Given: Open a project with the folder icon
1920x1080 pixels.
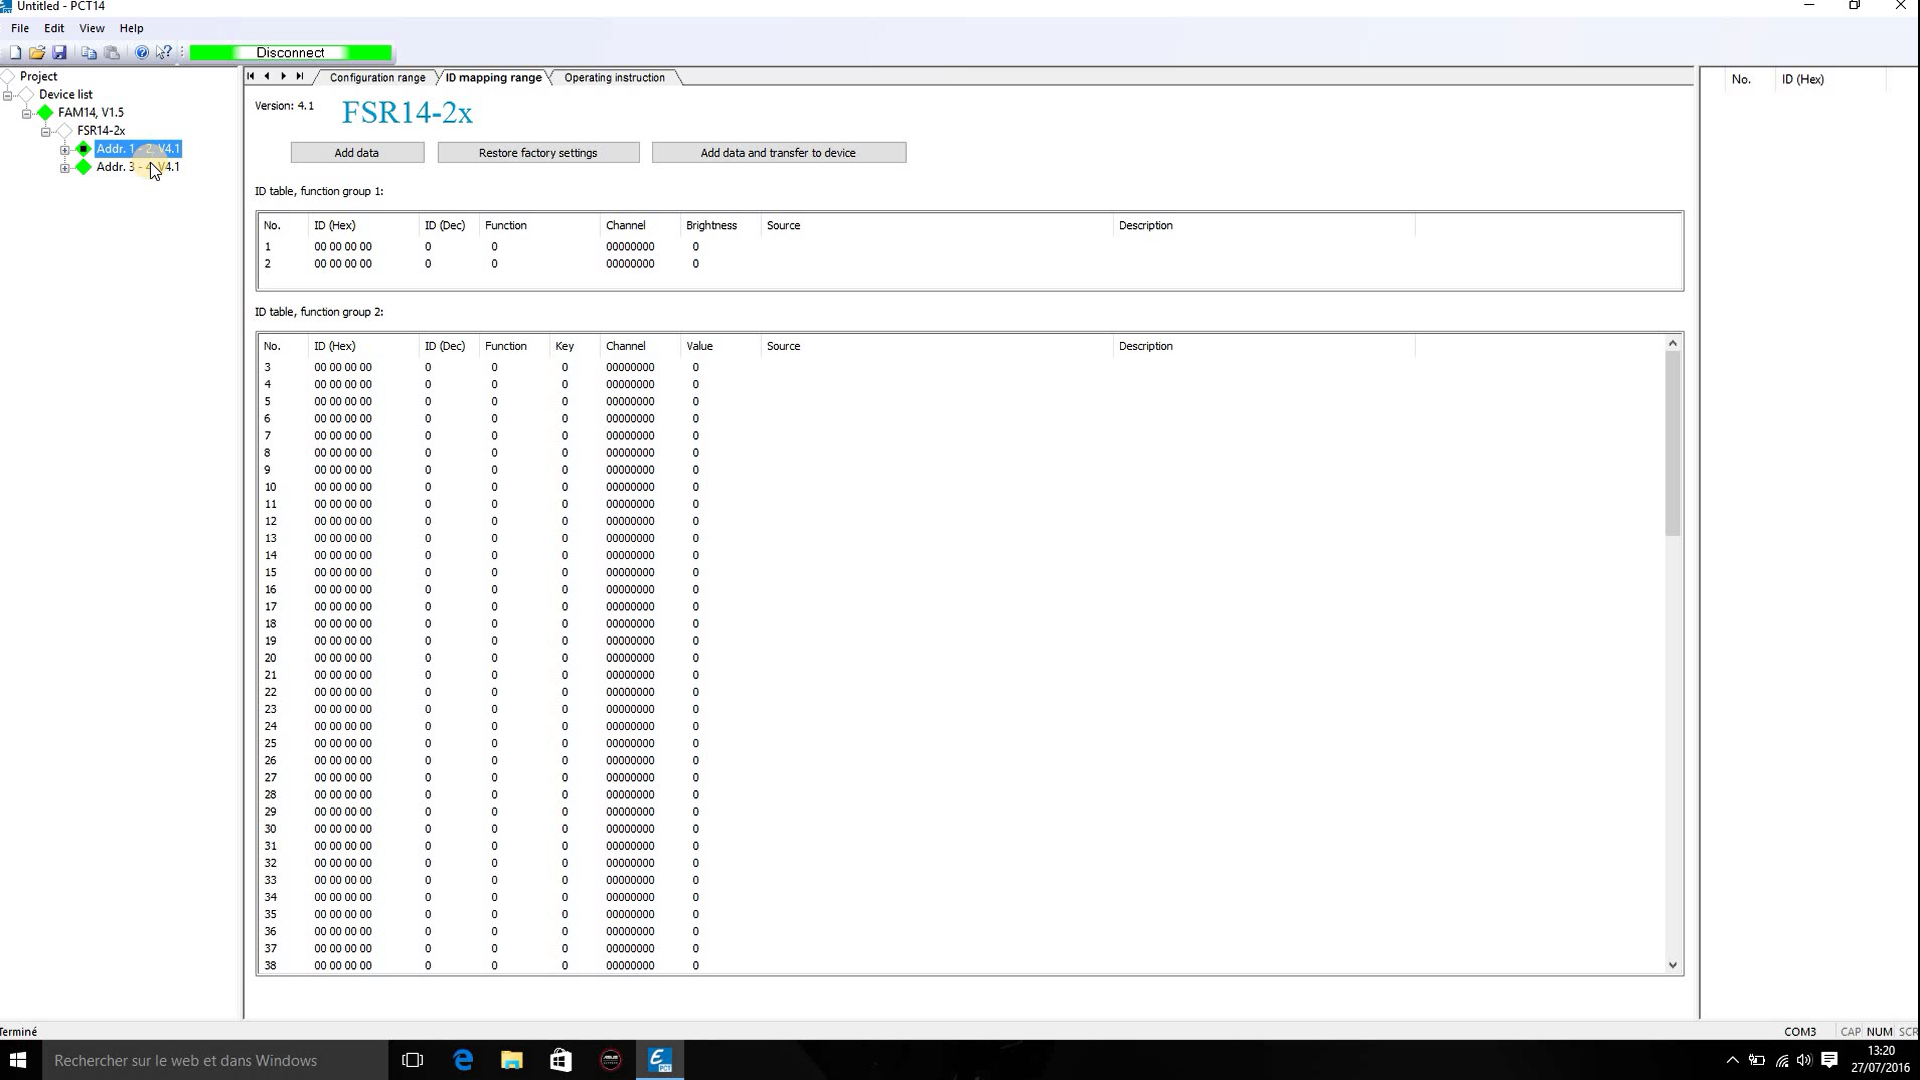Looking at the screenshot, I should coord(37,53).
